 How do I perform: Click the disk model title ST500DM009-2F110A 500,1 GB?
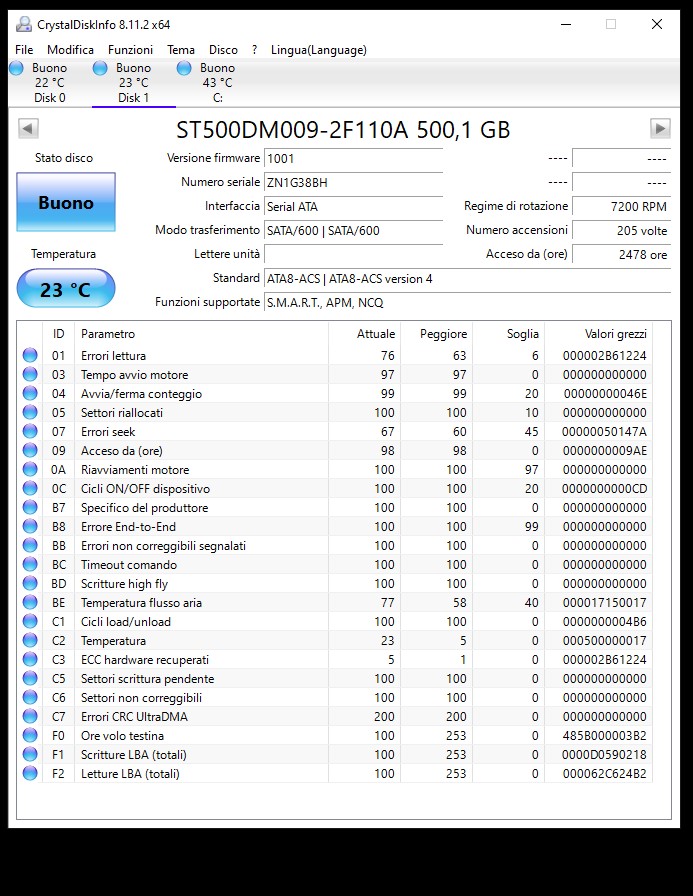coord(343,130)
